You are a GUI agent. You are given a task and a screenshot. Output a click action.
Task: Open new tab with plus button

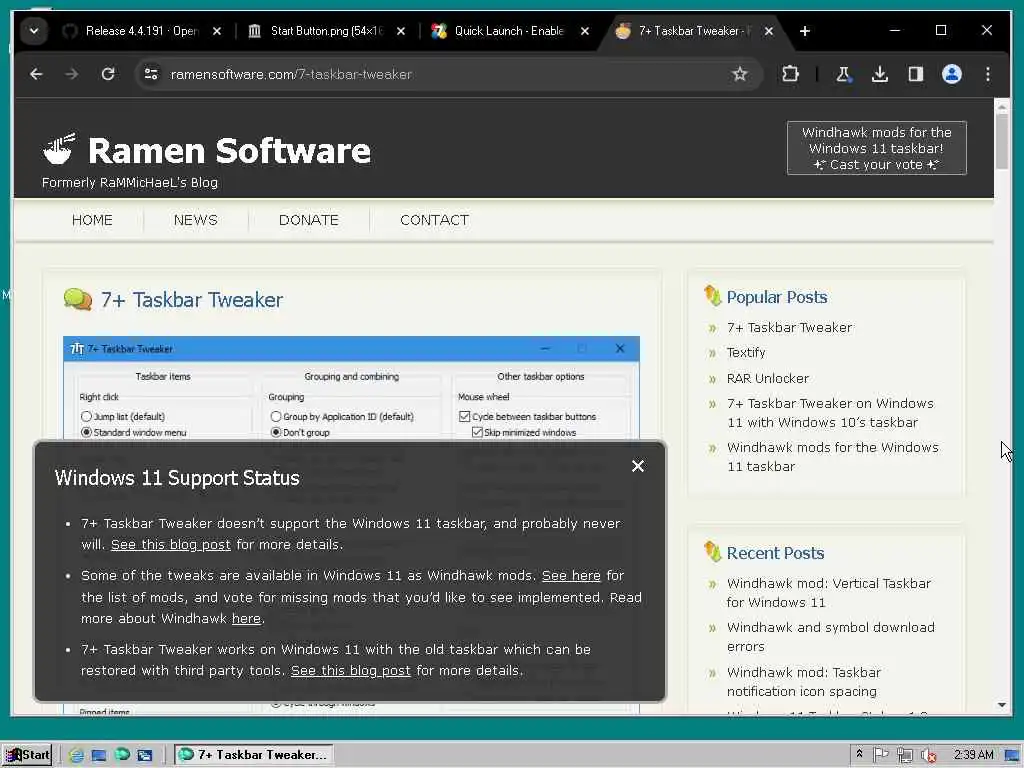point(805,31)
